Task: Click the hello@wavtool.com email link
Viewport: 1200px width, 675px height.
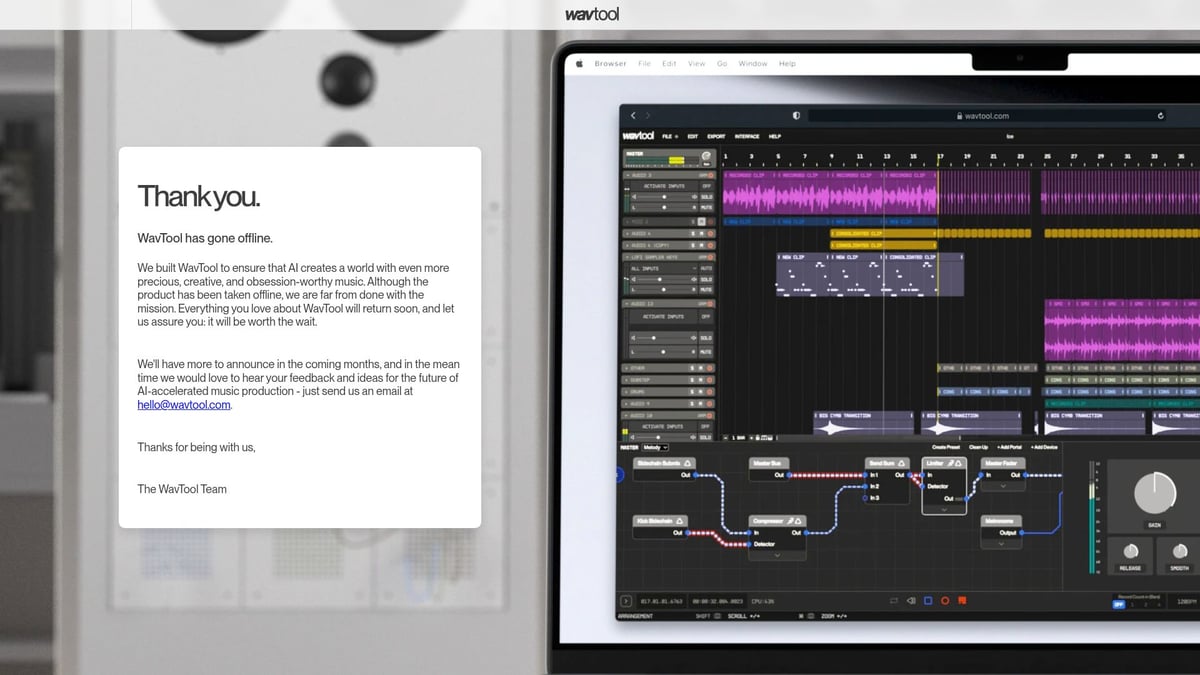Action: pyautogui.click(x=183, y=404)
